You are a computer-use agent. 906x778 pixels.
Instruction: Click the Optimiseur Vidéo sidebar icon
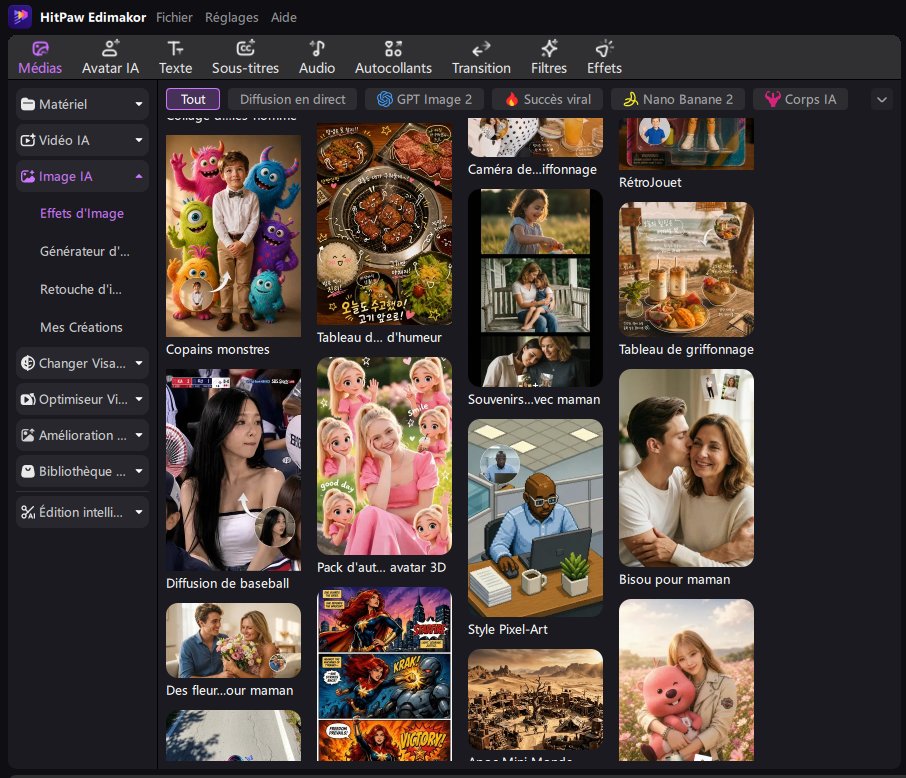pyautogui.click(x=27, y=399)
